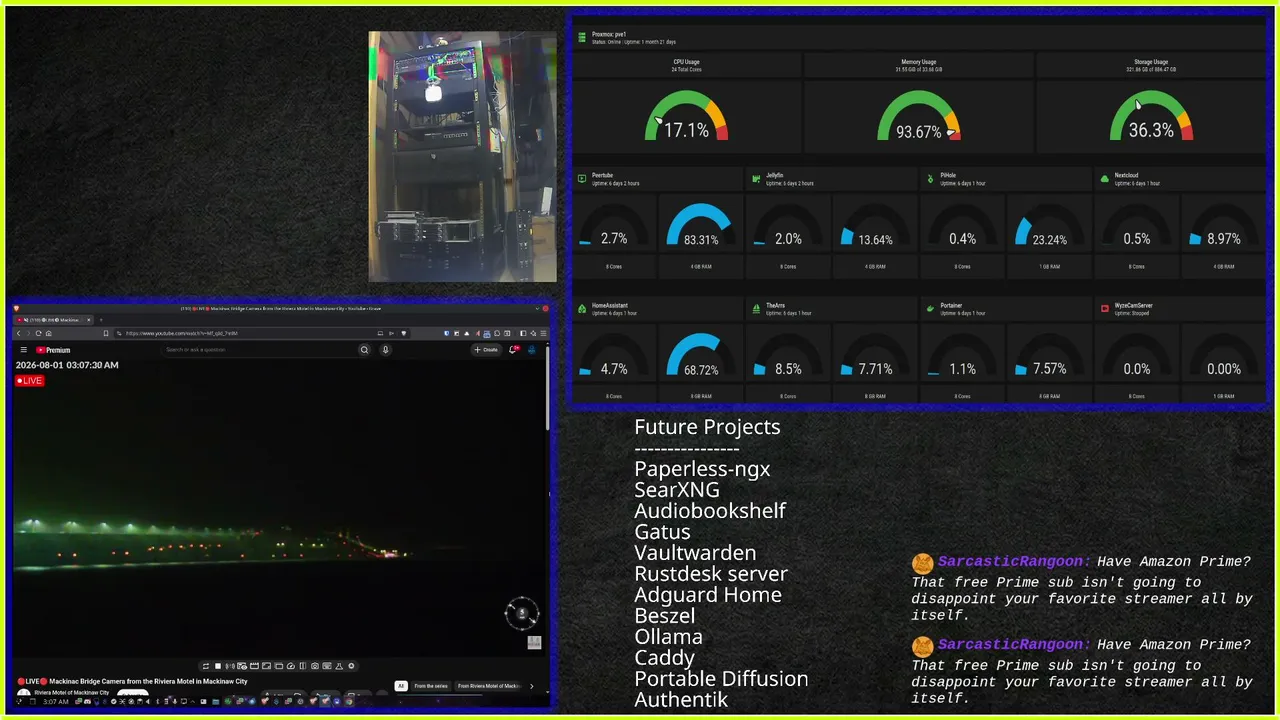The width and height of the screenshot is (1280, 720).
Task: Open the Brave browser main menu
Action: tap(545, 333)
